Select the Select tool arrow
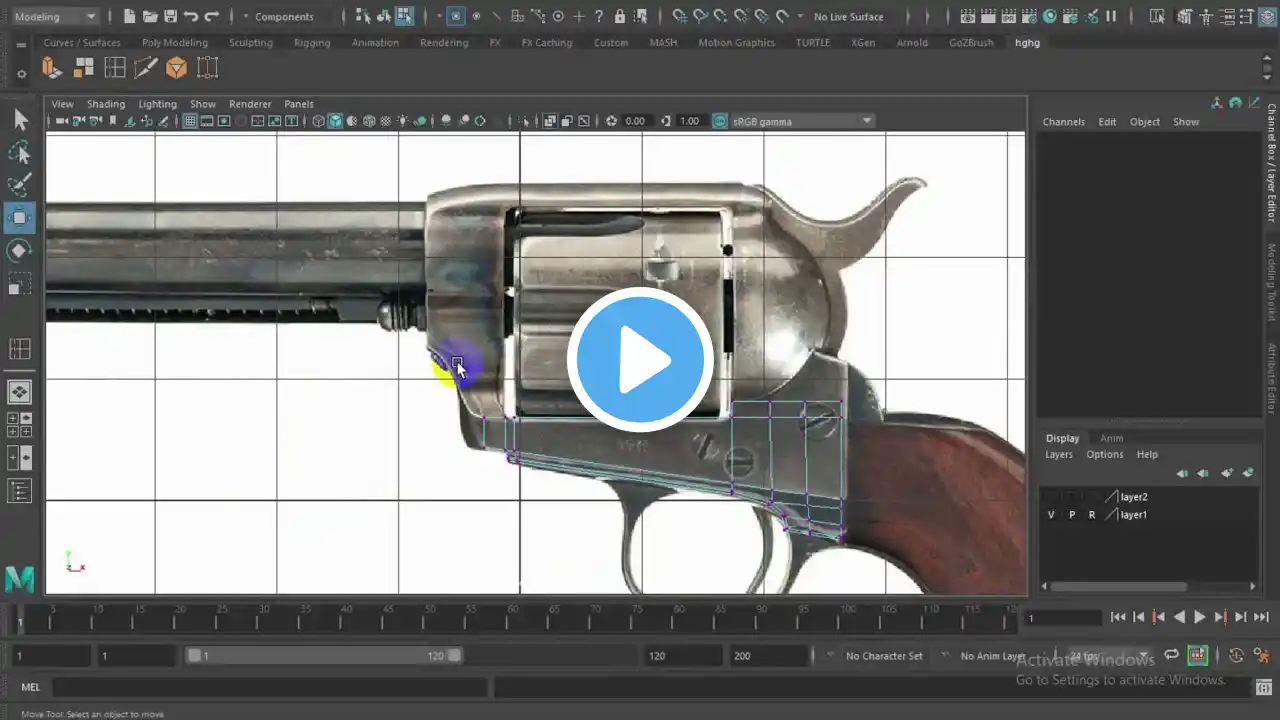Image resolution: width=1280 pixels, height=720 pixels. pyautogui.click(x=20, y=120)
